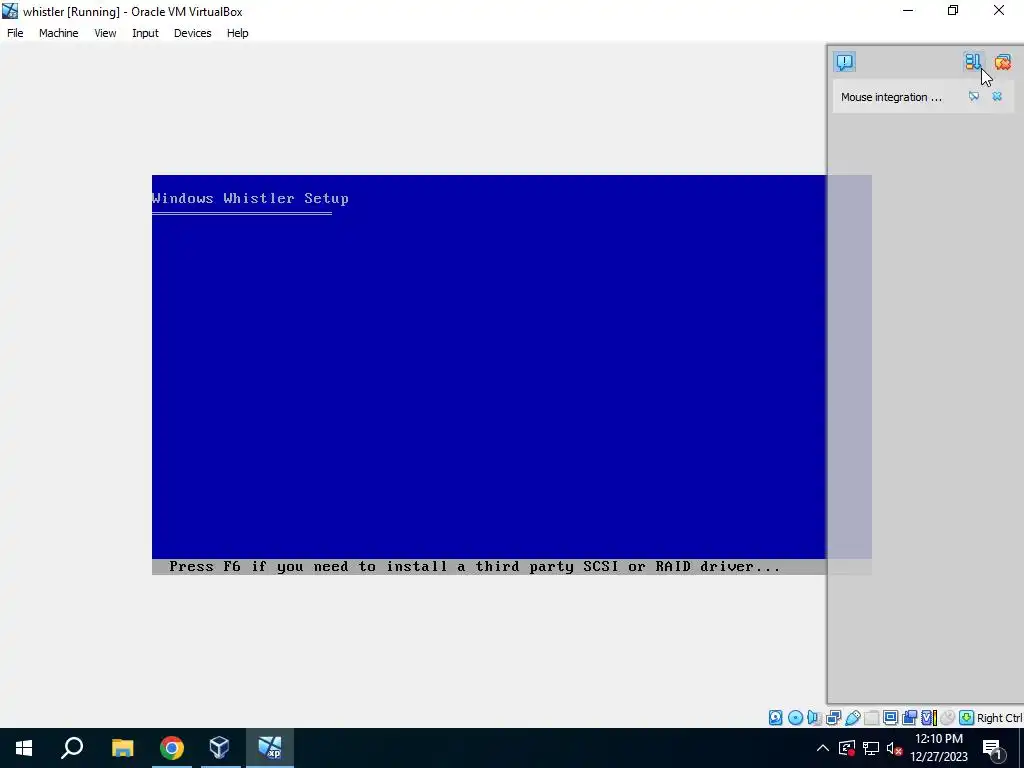
Task: Minimize the VirtualBox window
Action: coord(908,10)
